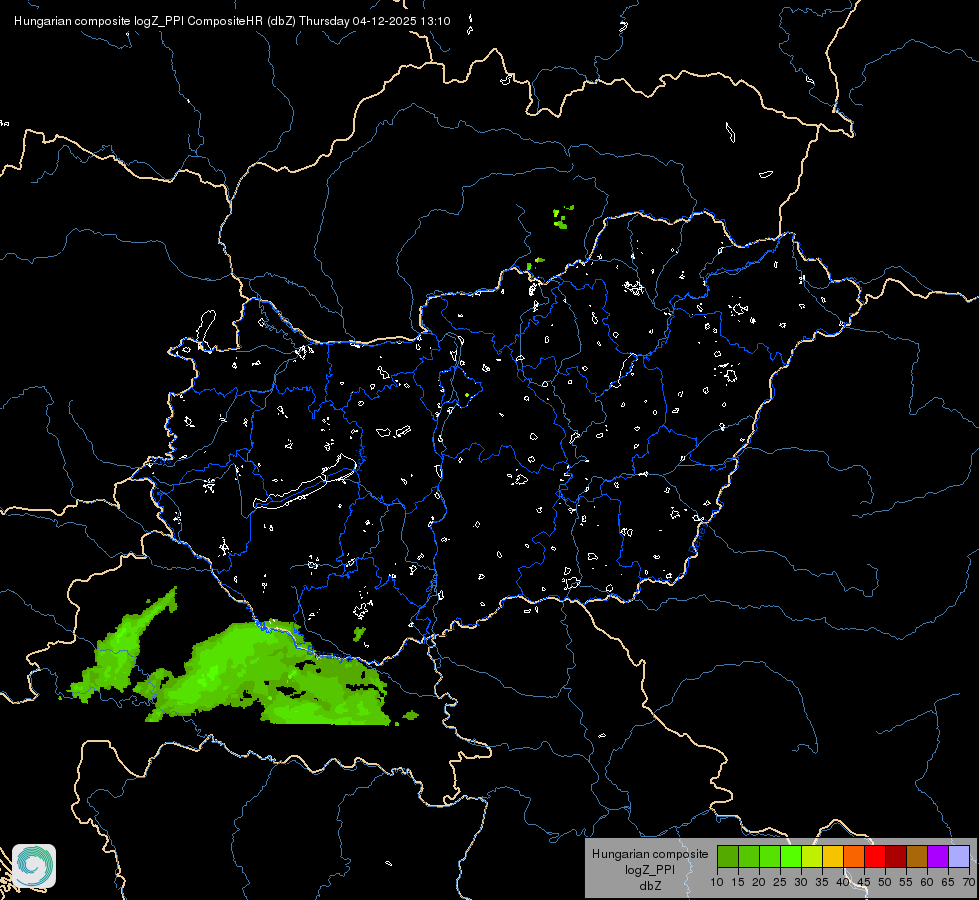Viewport: 979px width, 900px height.
Task: Click the legend scale value '35'
Action: [x=822, y=882]
